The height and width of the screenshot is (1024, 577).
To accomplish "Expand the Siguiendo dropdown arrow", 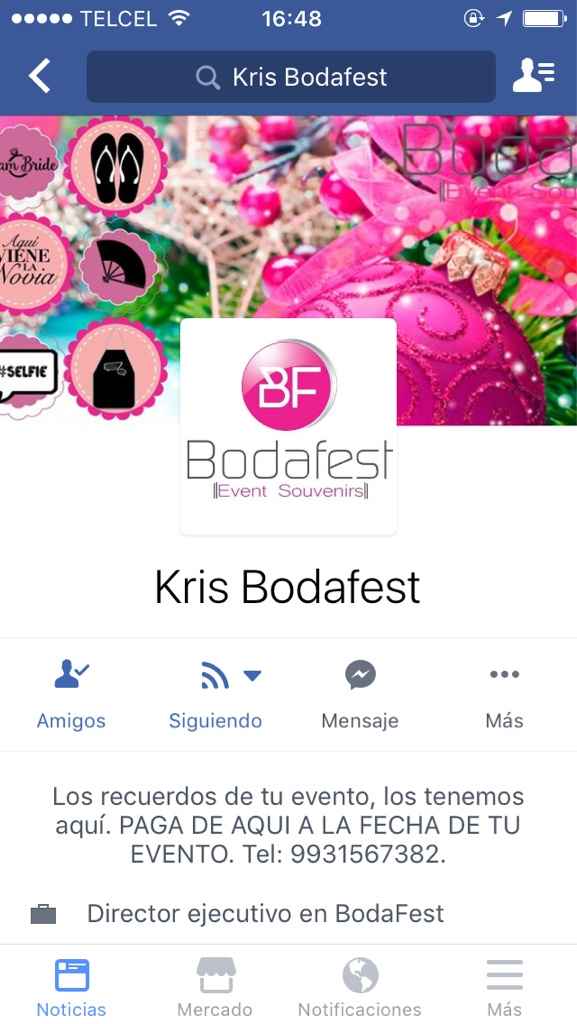I will (x=252, y=675).
